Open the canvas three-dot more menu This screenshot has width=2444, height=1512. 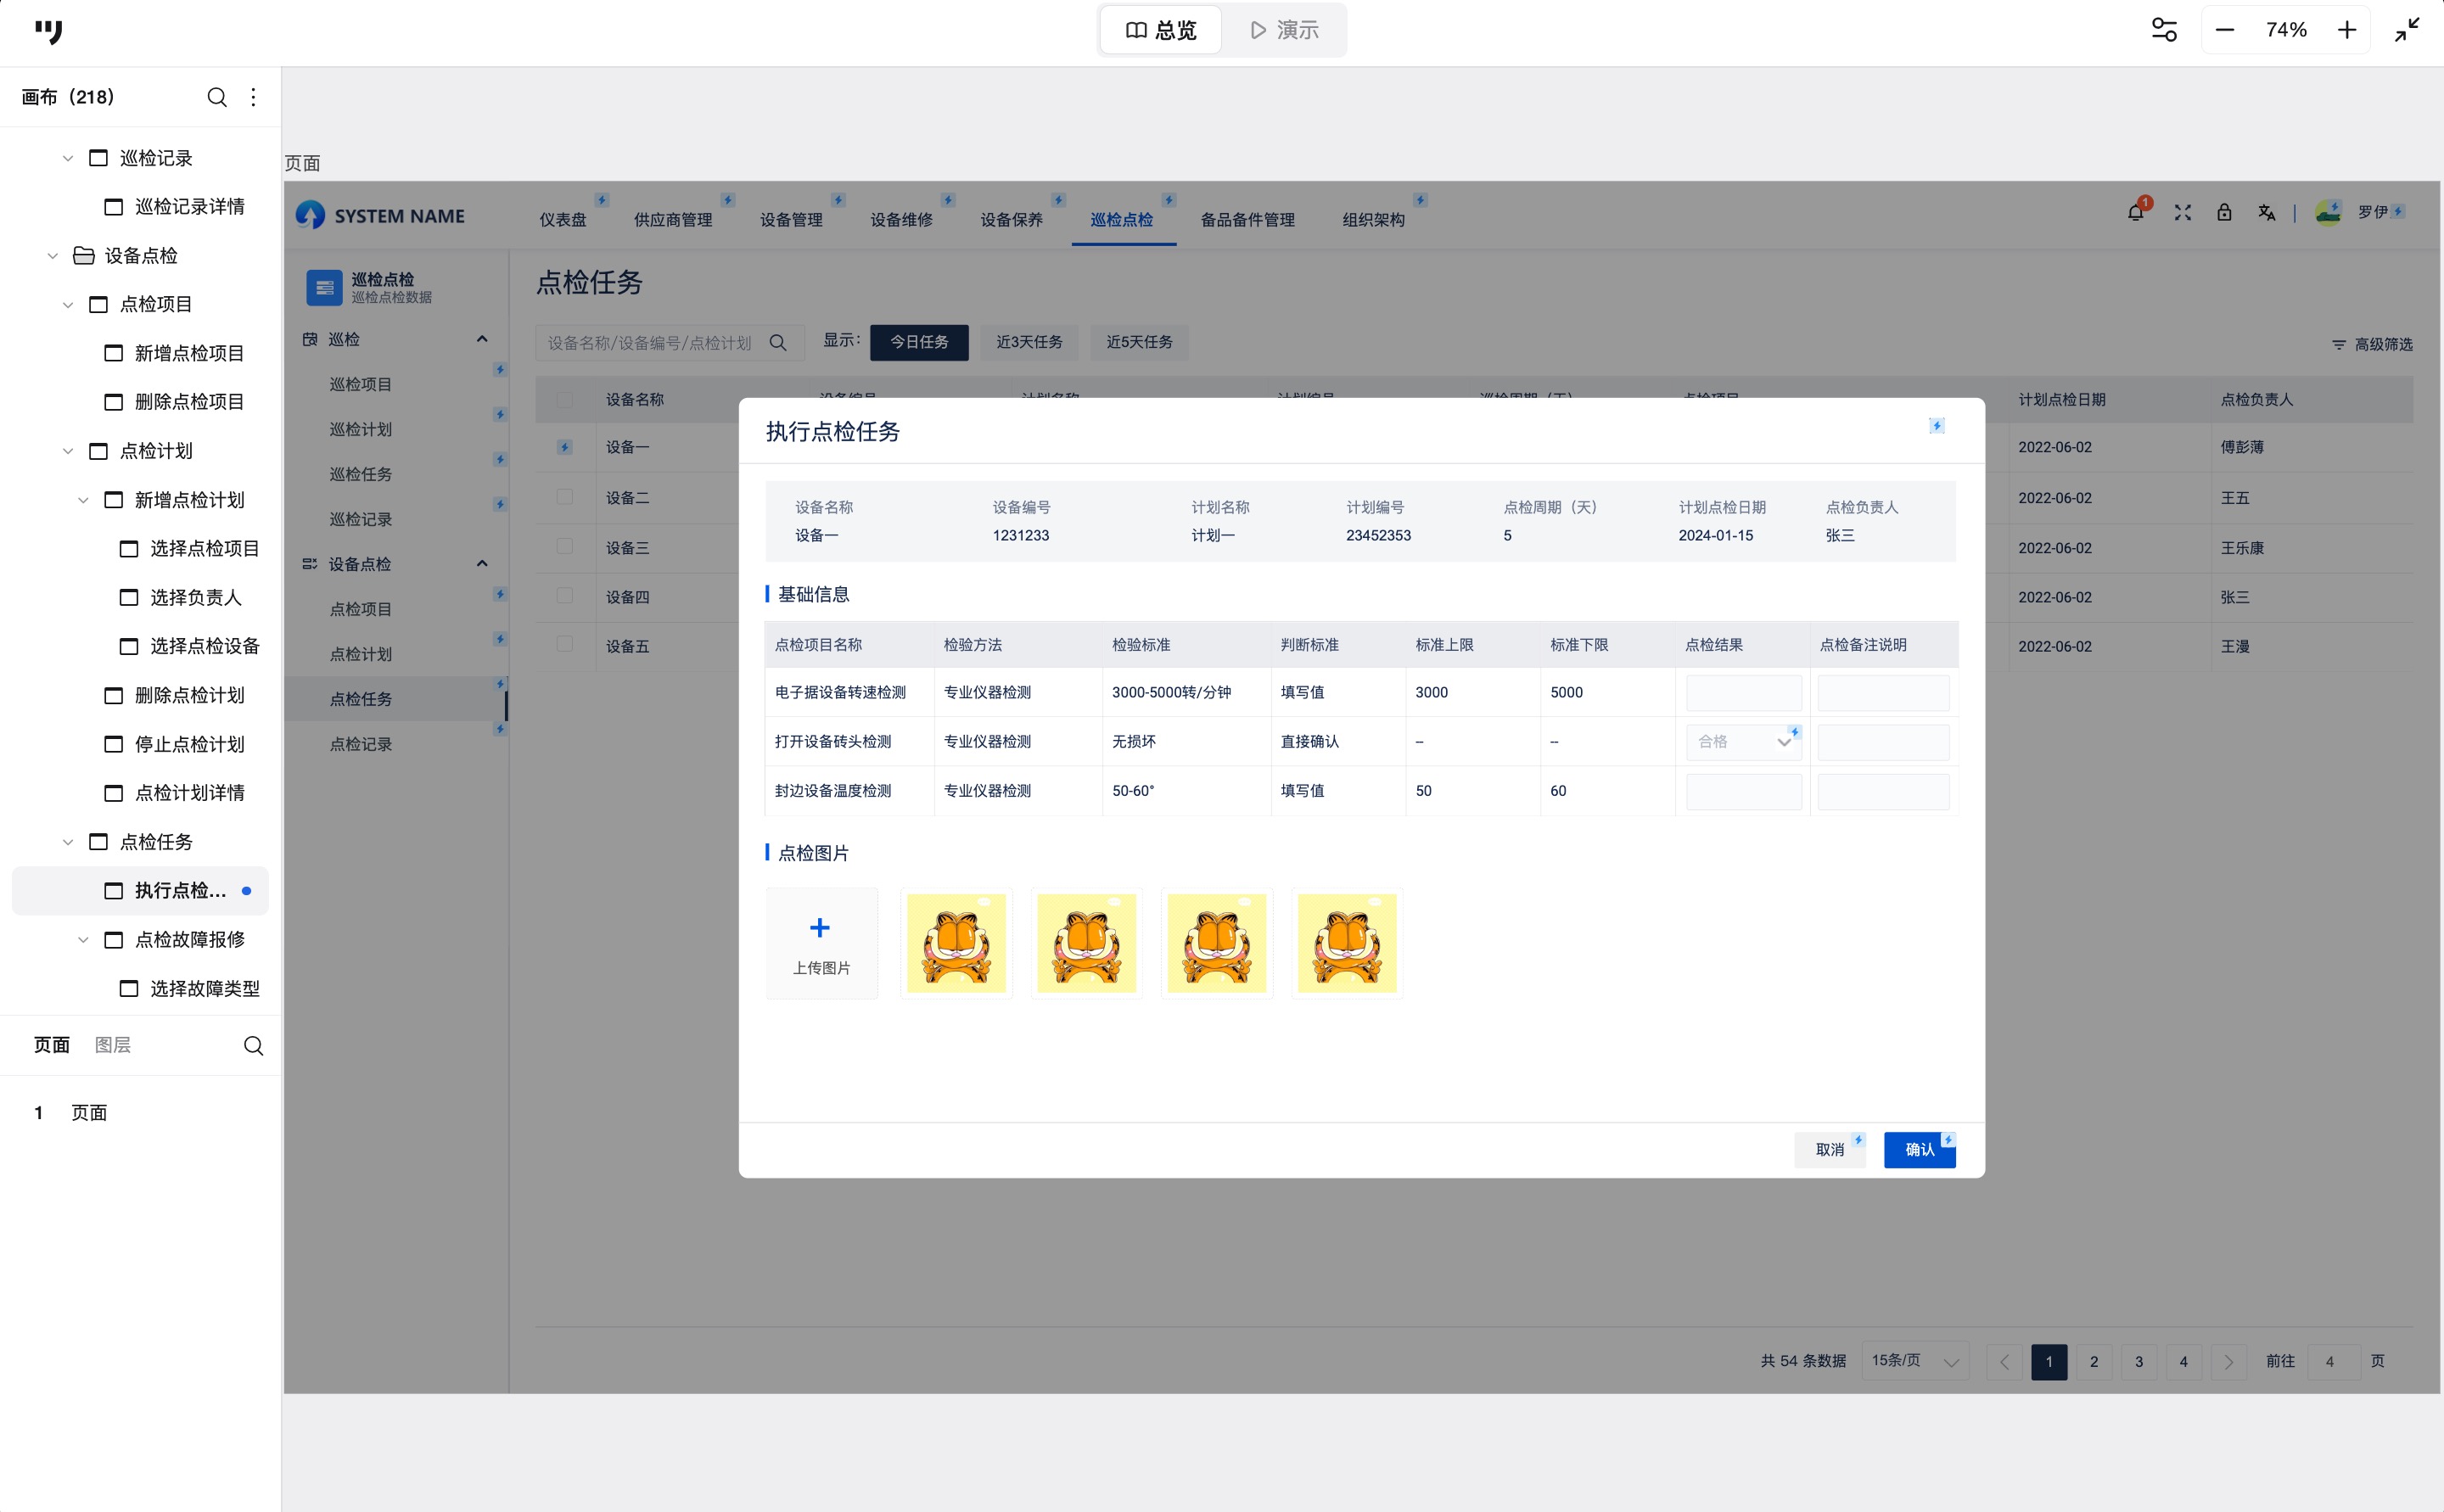tap(253, 97)
